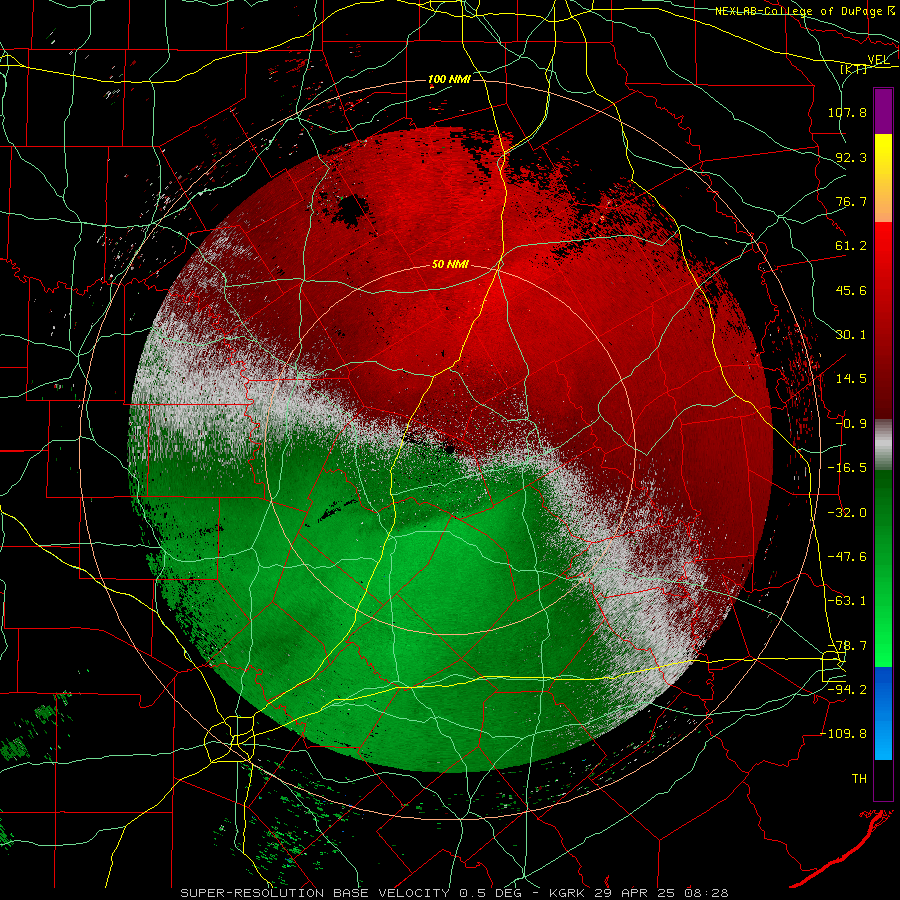Click the -109.8 velocity scale value

pyautogui.click(x=844, y=734)
